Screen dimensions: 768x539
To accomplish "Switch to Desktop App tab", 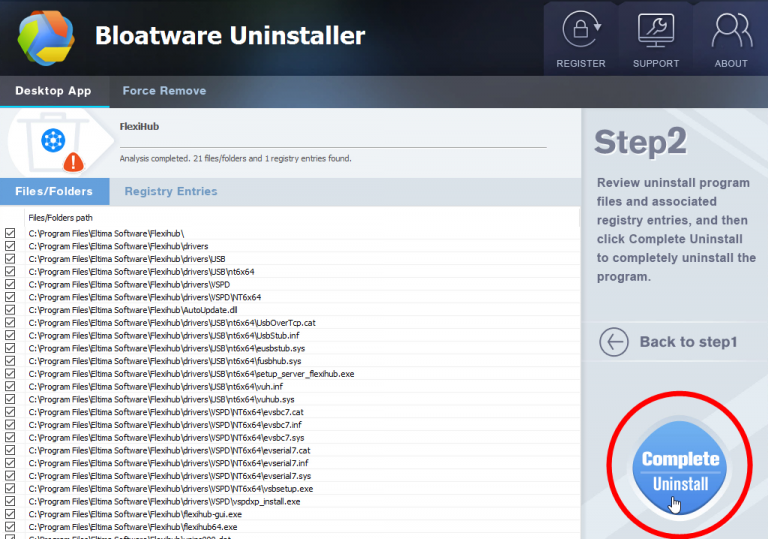I will (x=53, y=91).
